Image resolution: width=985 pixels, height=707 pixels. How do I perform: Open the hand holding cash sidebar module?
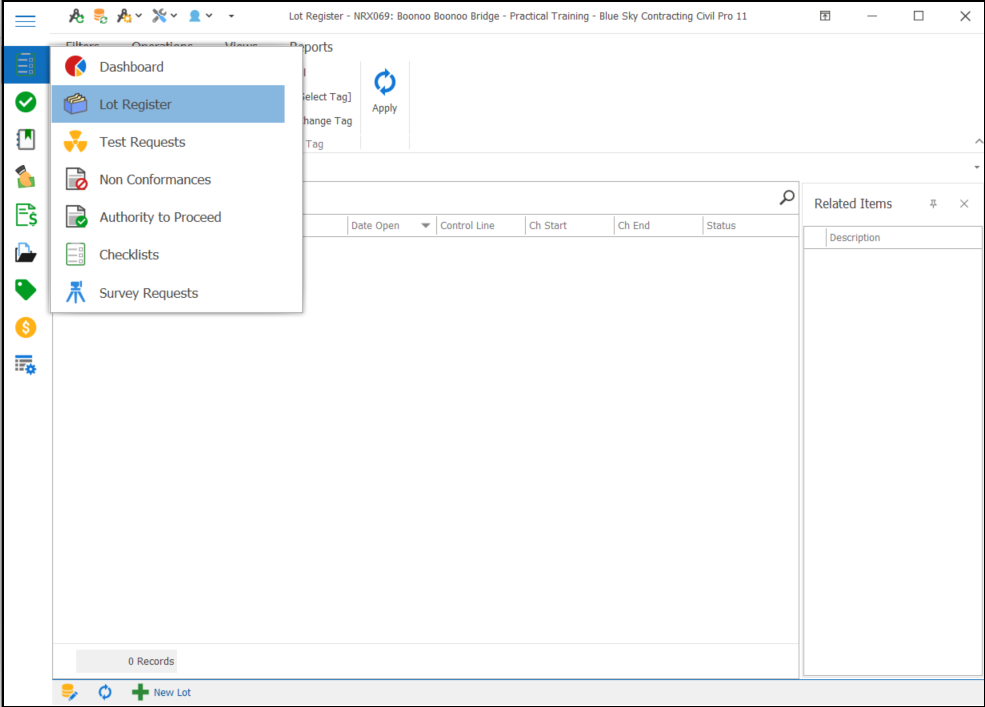tap(26, 177)
